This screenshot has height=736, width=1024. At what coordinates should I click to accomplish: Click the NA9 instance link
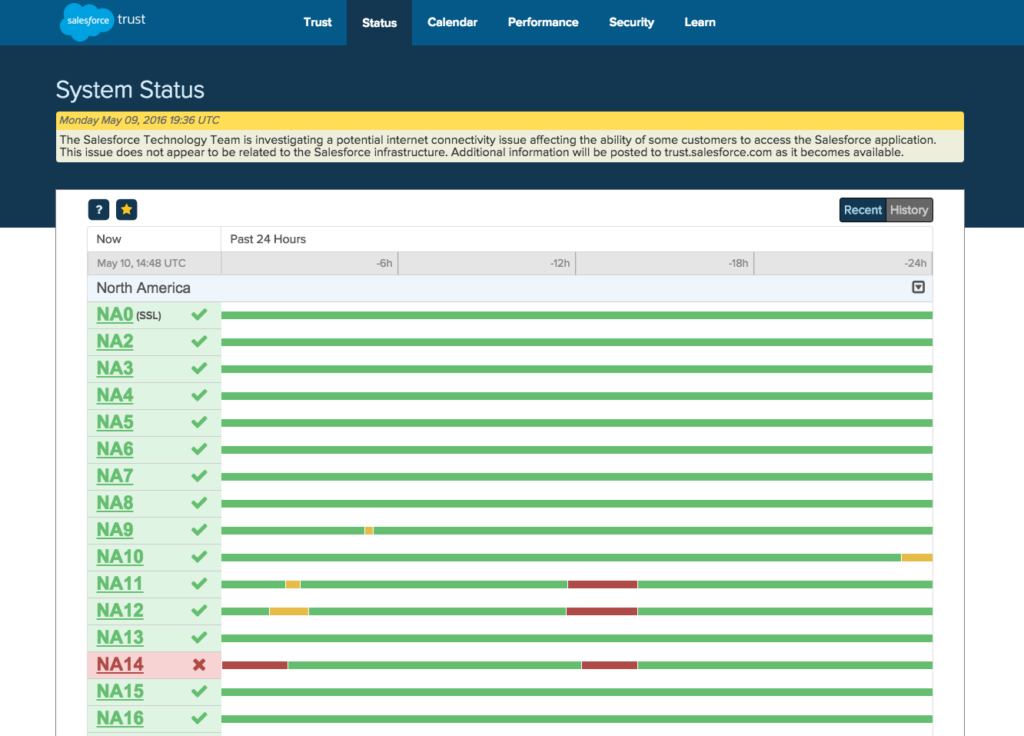point(115,530)
